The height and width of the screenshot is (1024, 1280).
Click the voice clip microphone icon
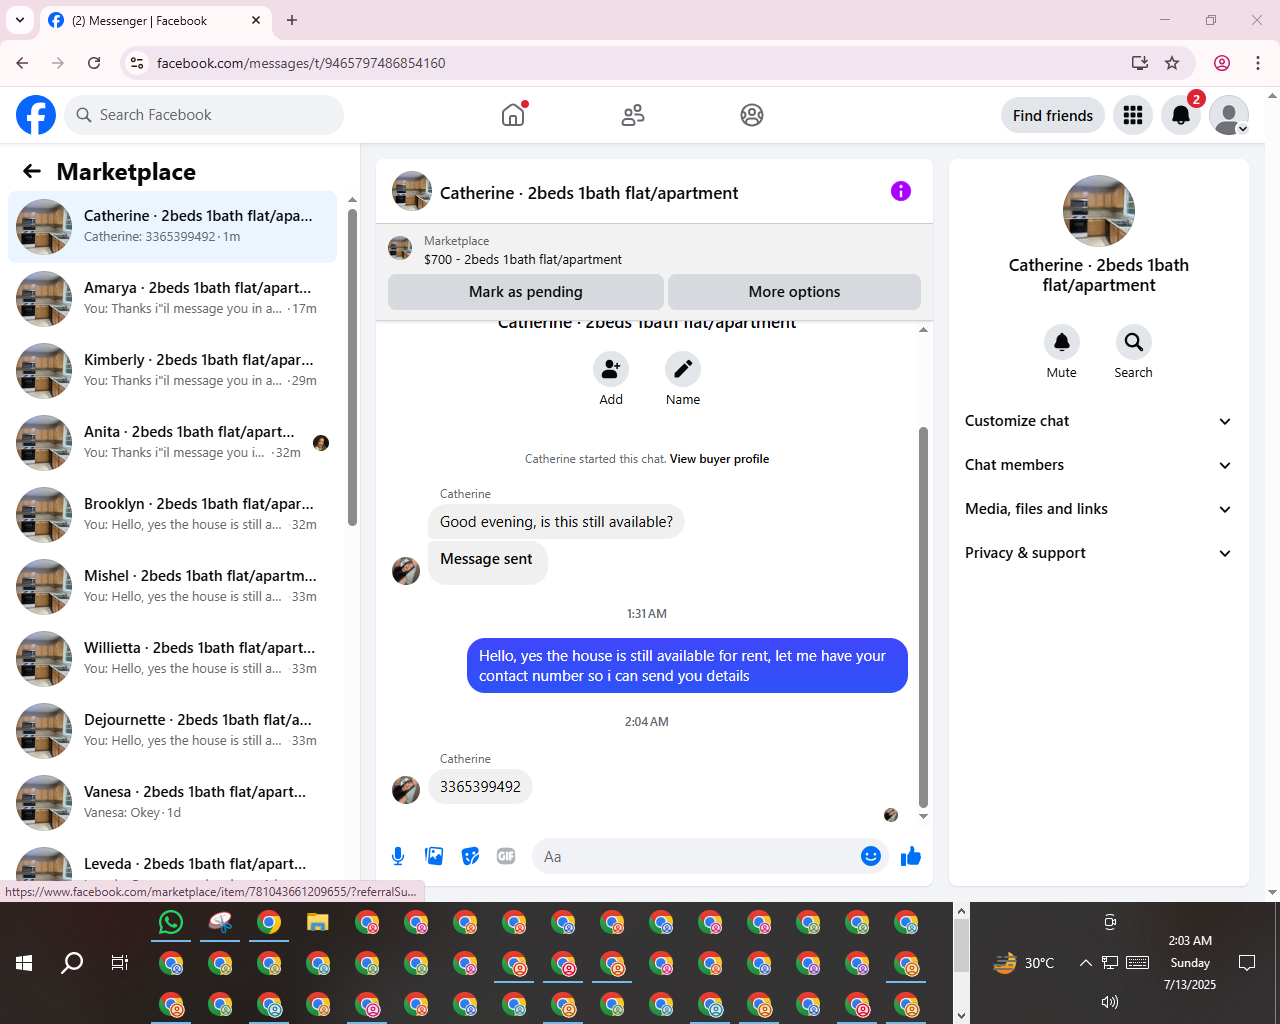point(398,856)
